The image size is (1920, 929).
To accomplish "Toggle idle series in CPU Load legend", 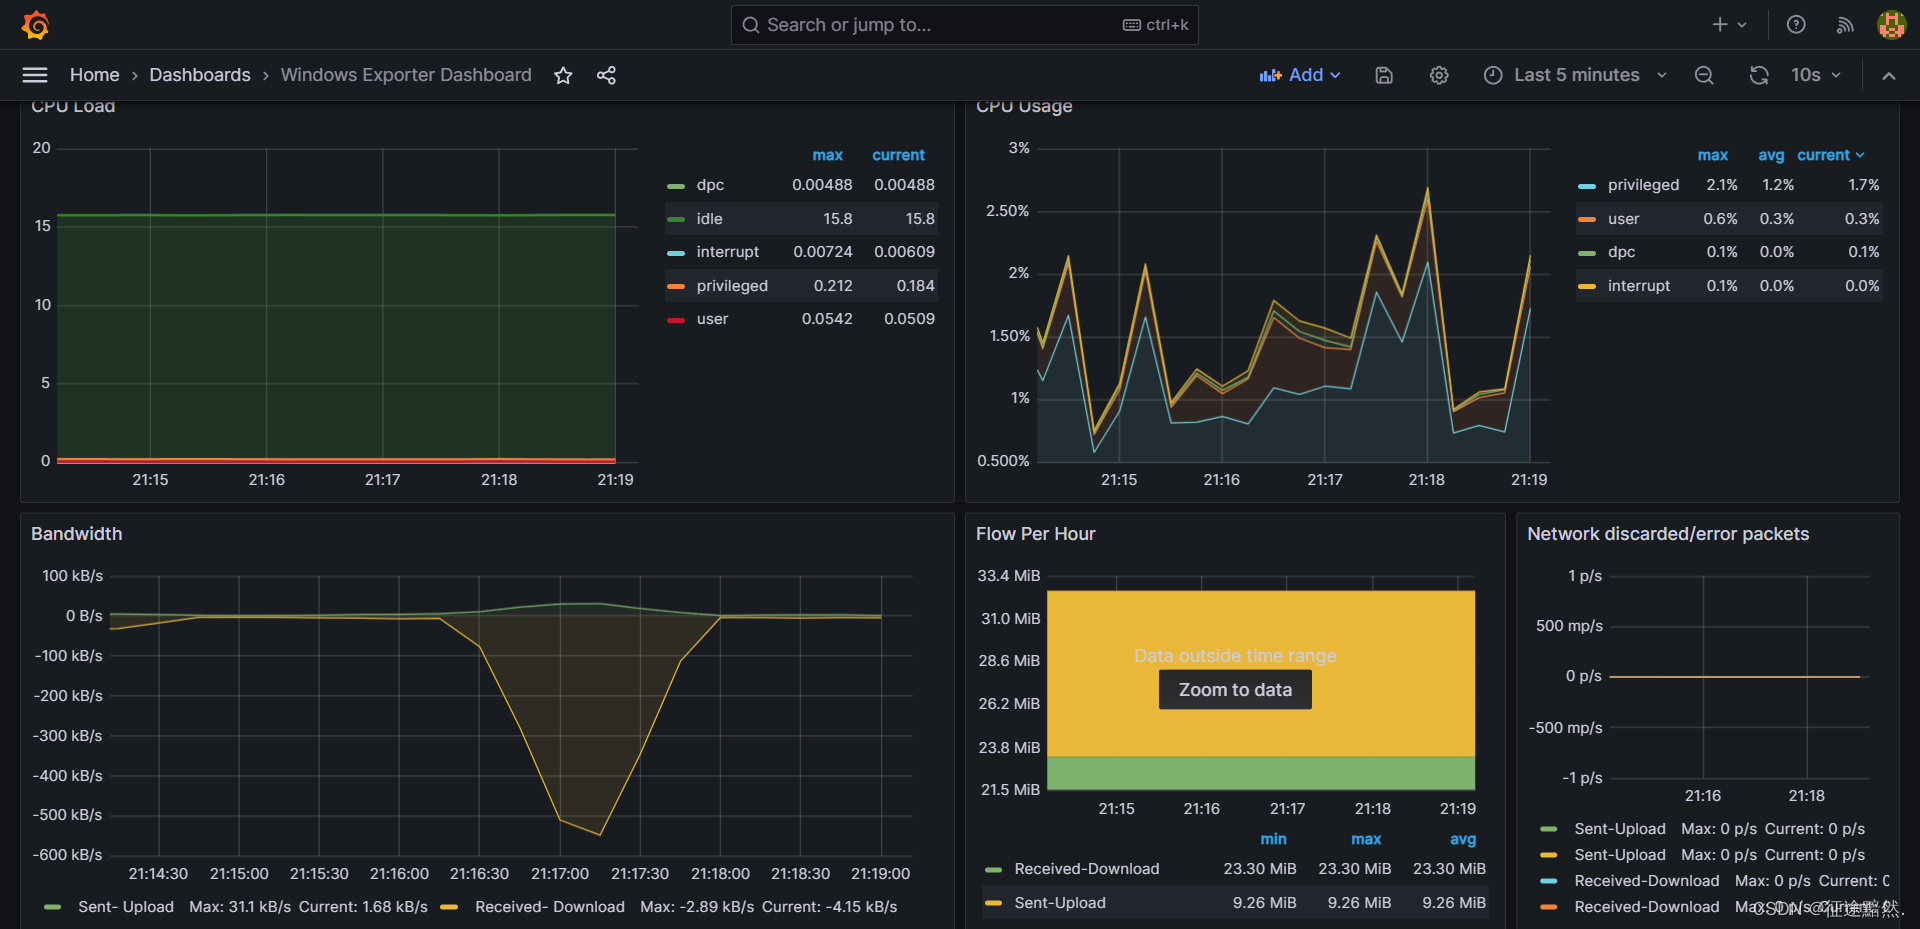I will [x=709, y=219].
